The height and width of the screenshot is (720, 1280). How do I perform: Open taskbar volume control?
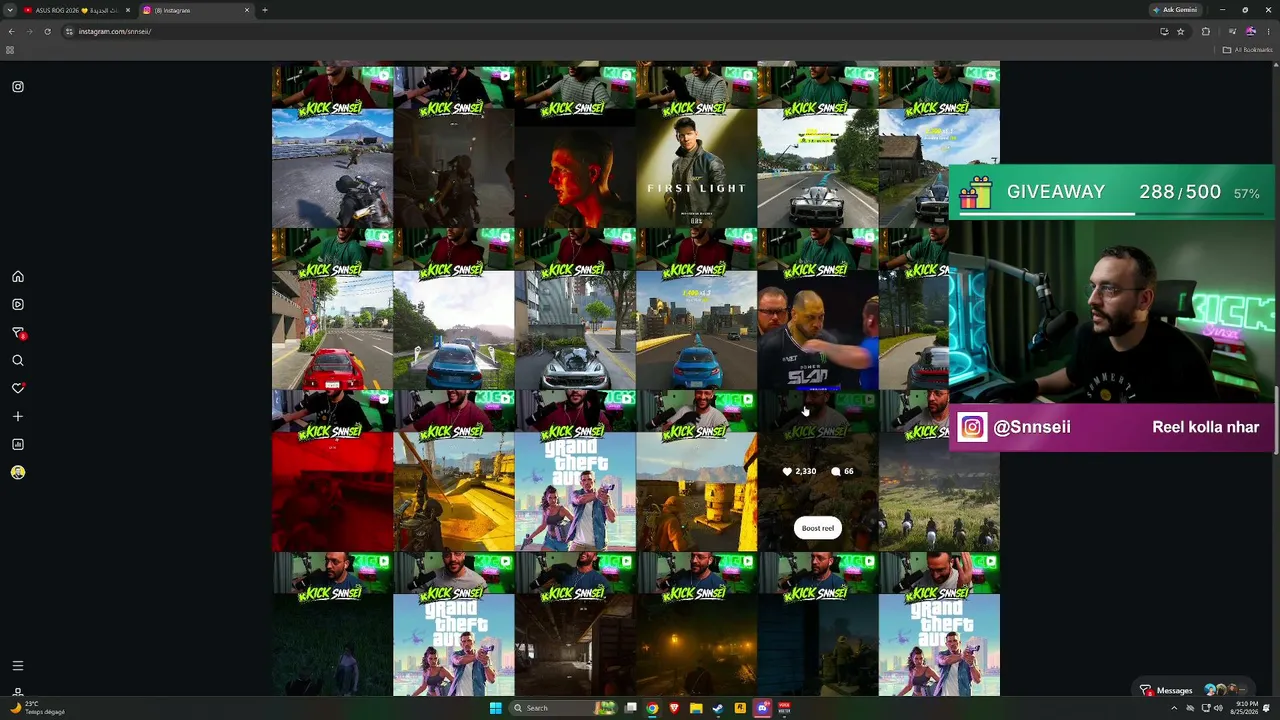pyautogui.click(x=1218, y=708)
